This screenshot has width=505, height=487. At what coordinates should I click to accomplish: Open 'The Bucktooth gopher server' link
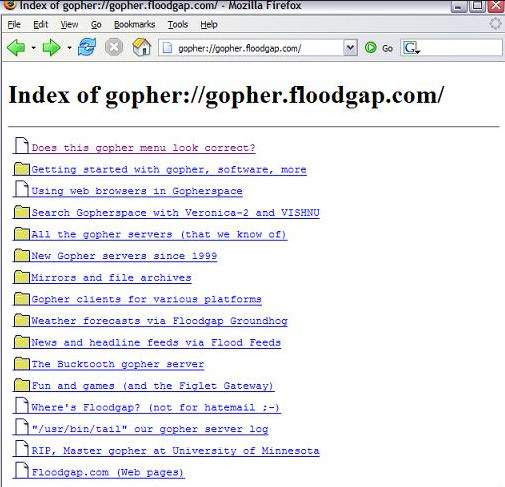118,364
